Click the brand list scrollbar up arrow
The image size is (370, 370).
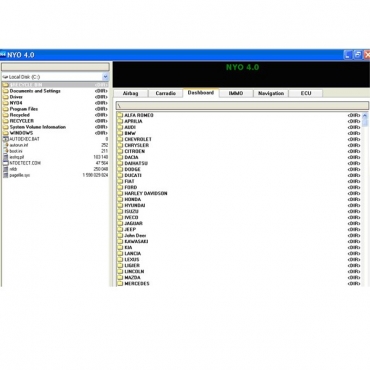click(365, 115)
